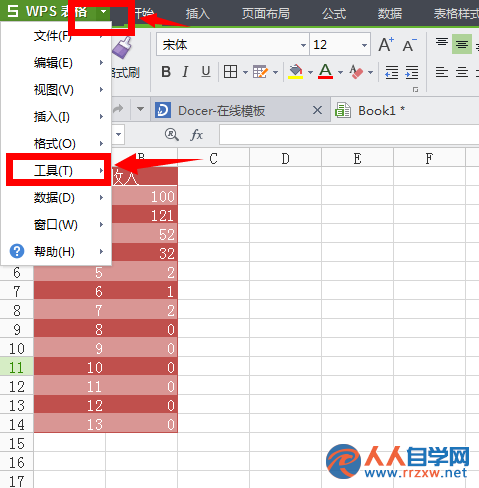Screen dimensions: 479x488
Task: Click the Book1 spreadsheet icon
Action: click(343, 110)
